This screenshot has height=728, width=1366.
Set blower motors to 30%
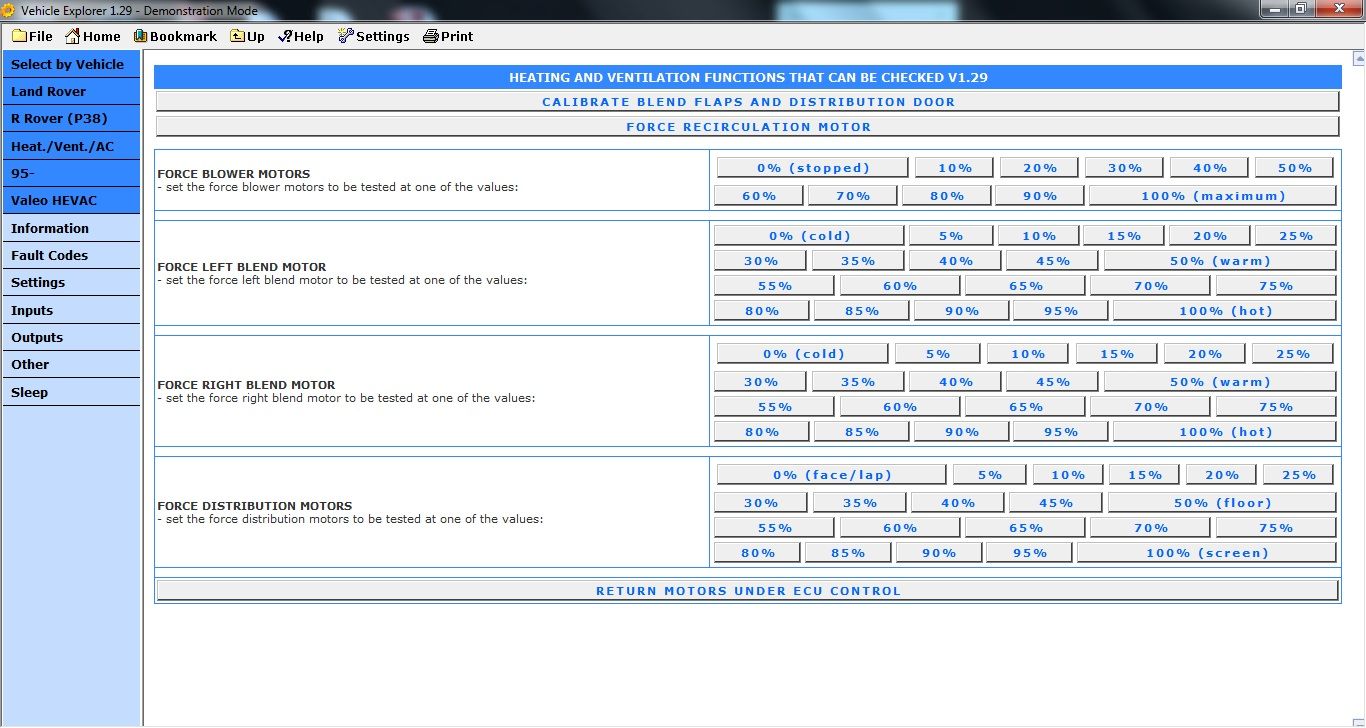pos(1124,168)
